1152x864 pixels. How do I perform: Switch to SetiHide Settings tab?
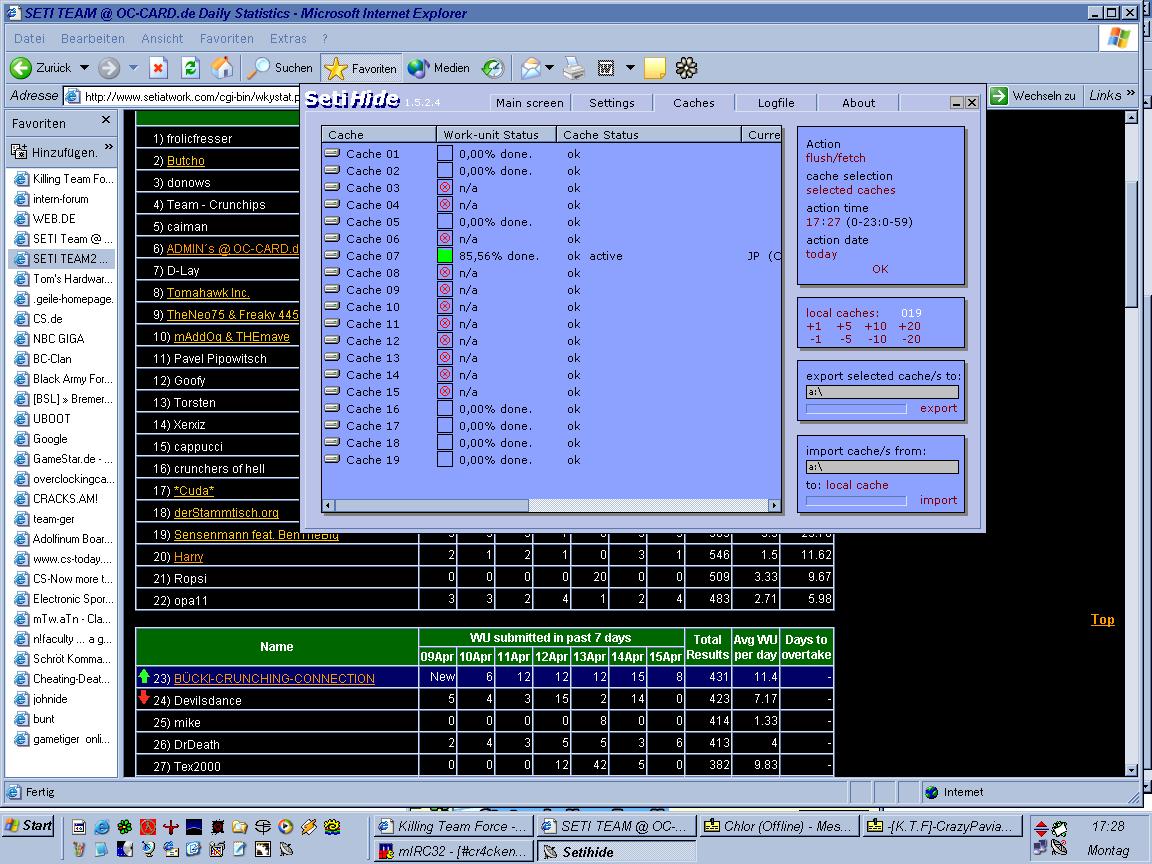click(x=611, y=103)
